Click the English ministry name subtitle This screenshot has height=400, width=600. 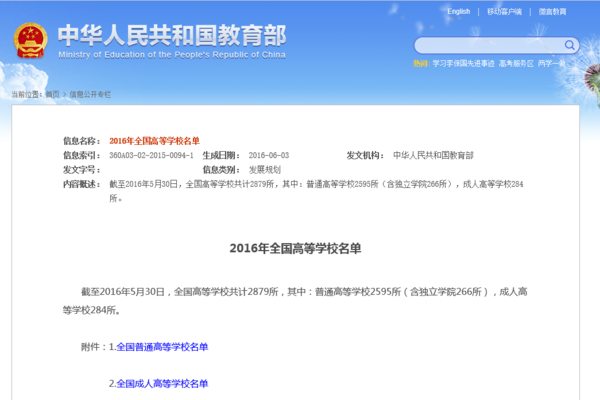click(x=172, y=55)
